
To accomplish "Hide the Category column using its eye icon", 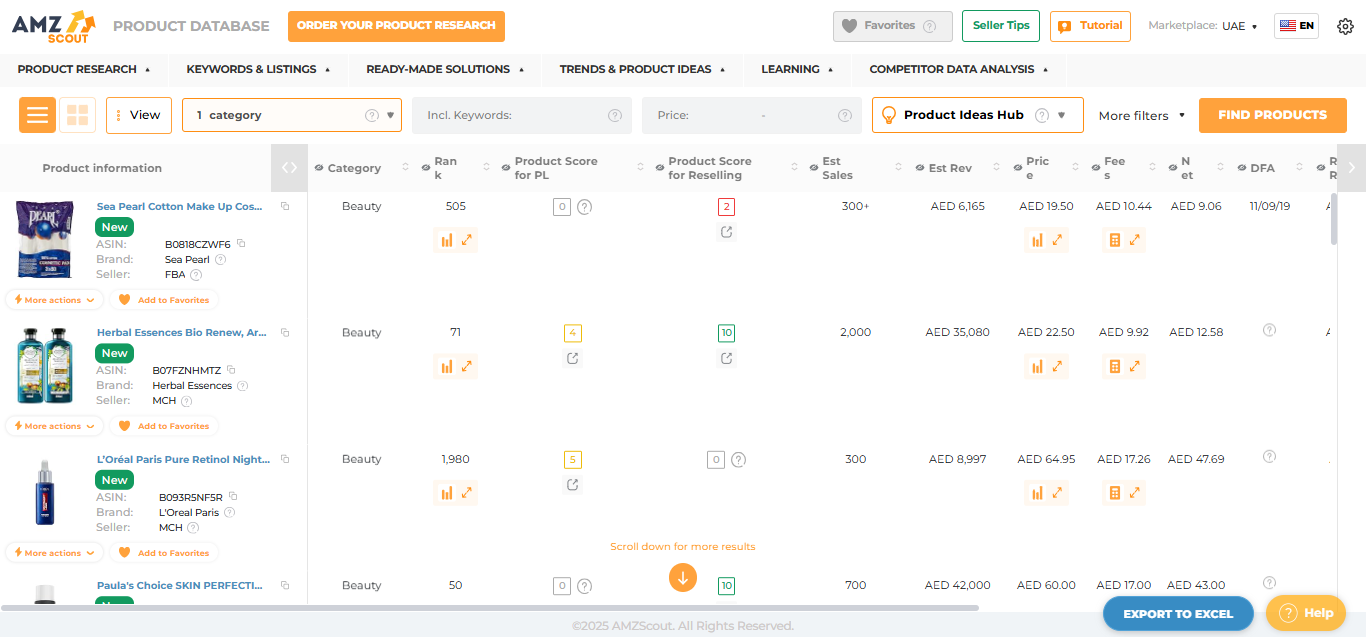I will coord(319,167).
